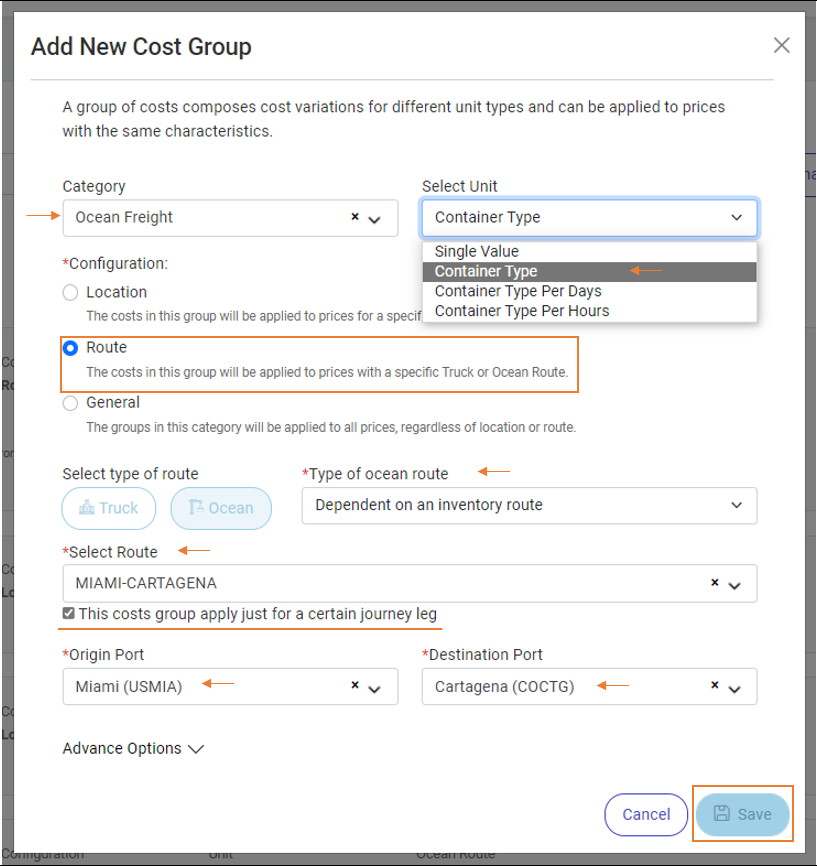Select the General configuration radio button
817x866 pixels.
[70, 403]
